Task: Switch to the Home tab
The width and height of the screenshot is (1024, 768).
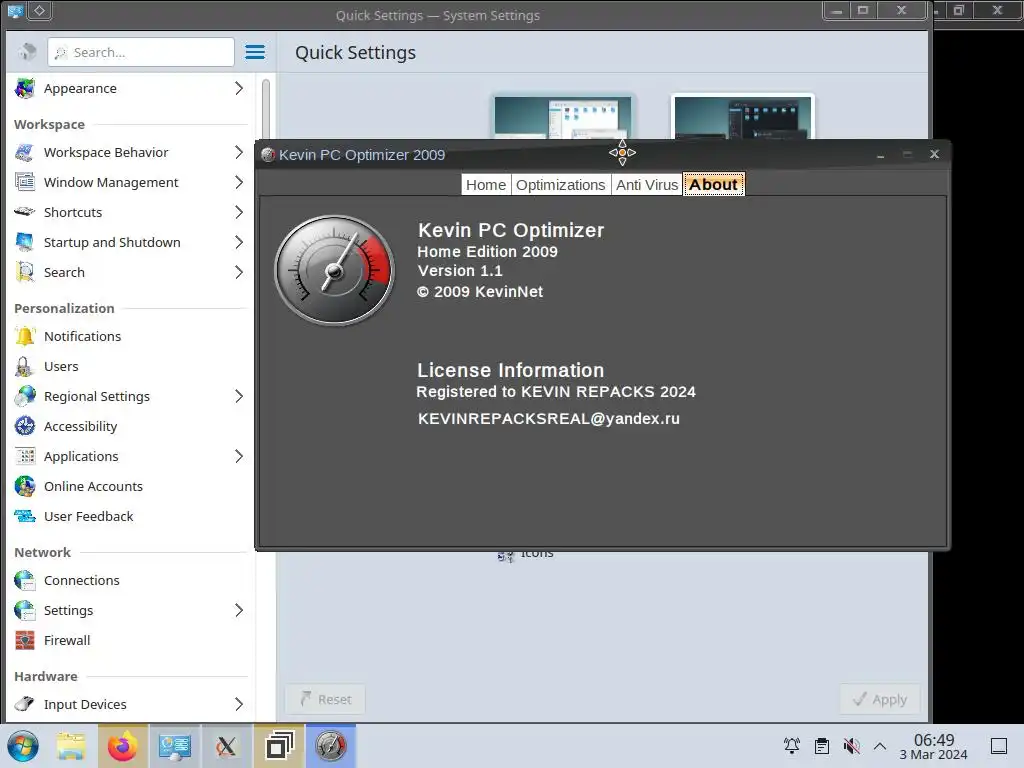Action: point(485,185)
